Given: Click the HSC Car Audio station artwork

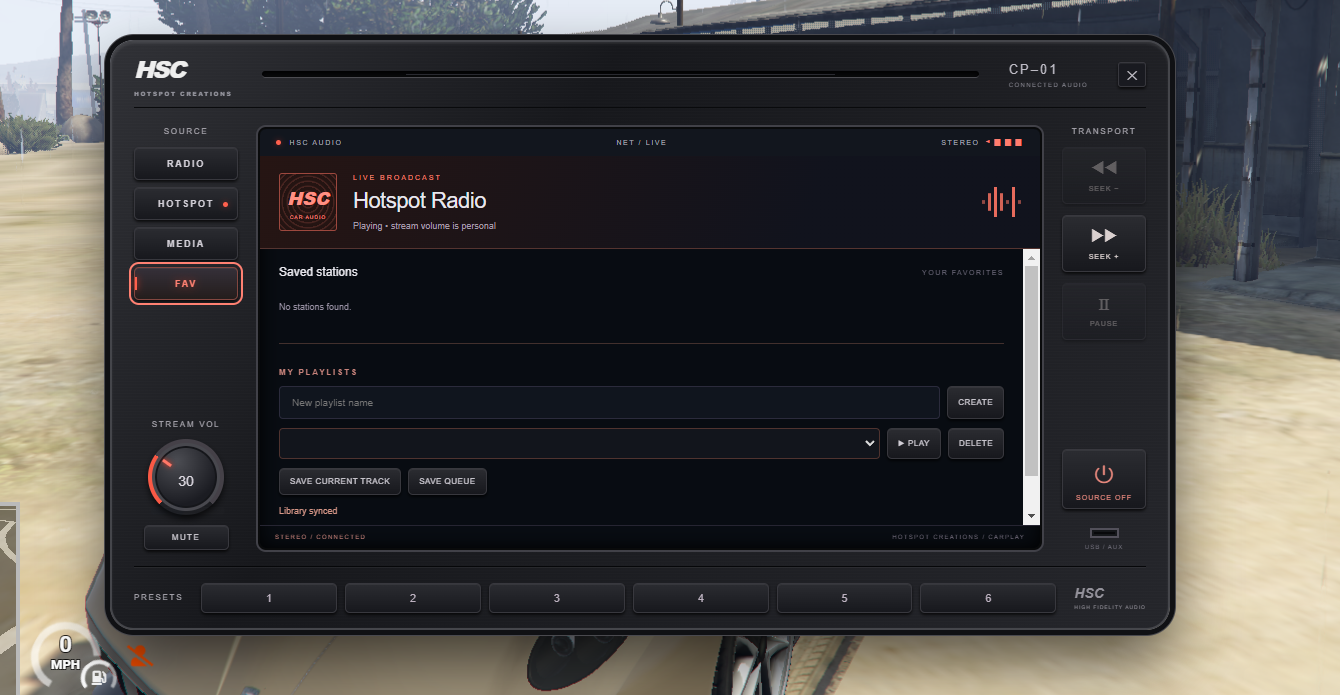Looking at the screenshot, I should click(308, 202).
